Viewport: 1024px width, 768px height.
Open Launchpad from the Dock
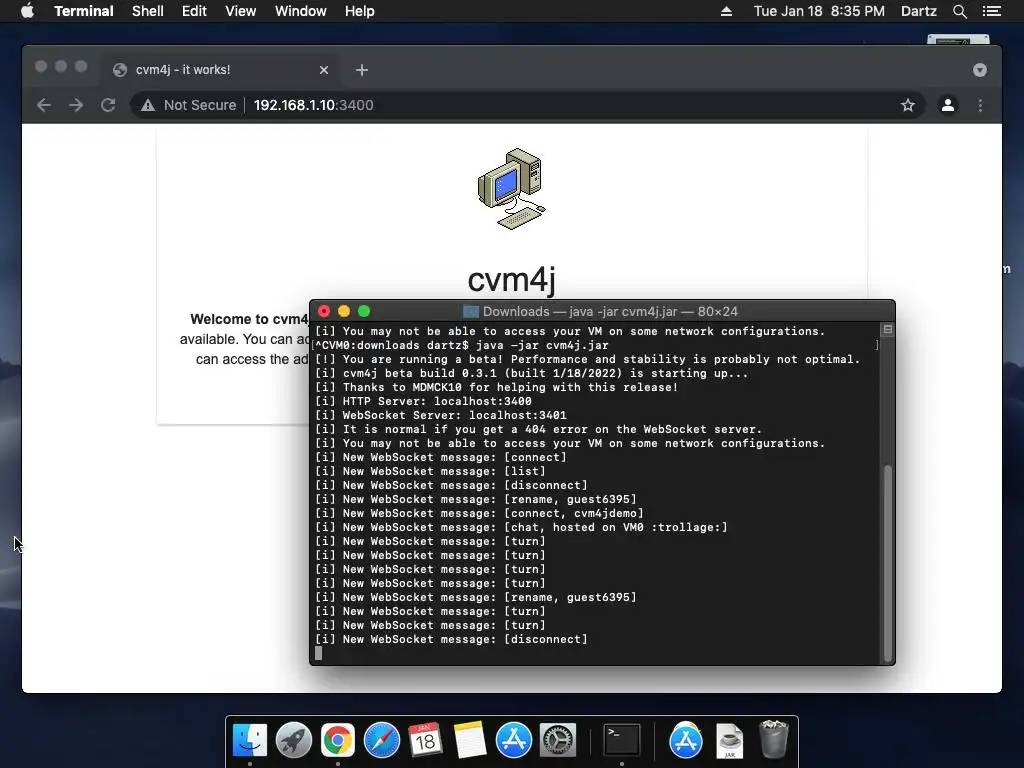tap(294, 740)
